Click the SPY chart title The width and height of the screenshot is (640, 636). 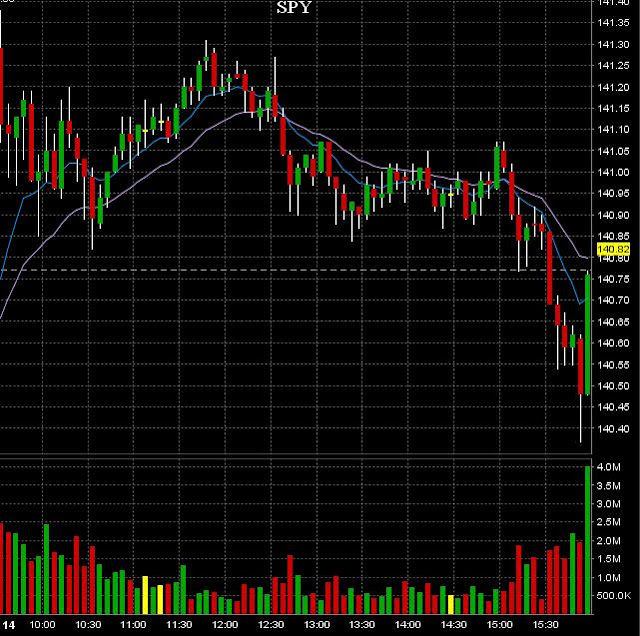(294, 7)
